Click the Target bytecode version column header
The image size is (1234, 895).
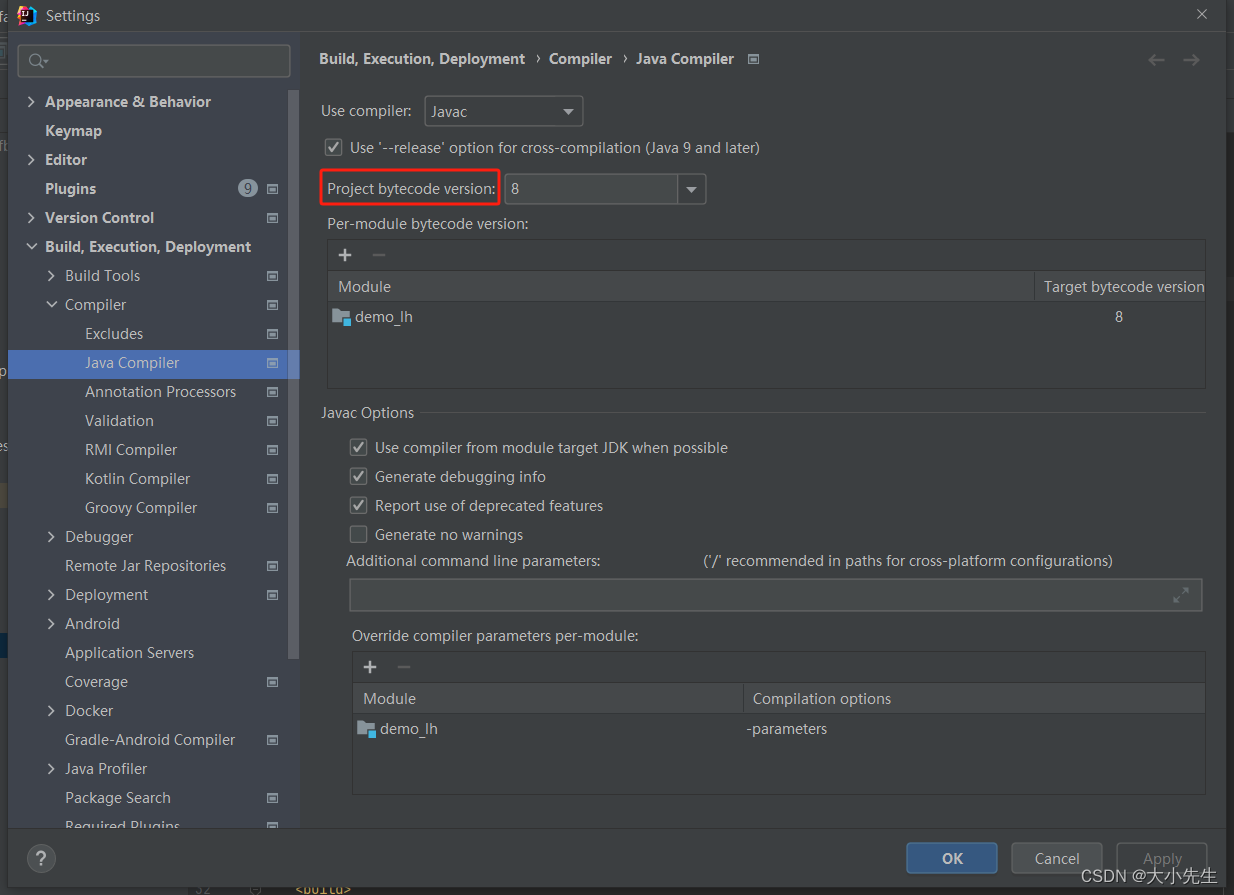pos(1121,287)
